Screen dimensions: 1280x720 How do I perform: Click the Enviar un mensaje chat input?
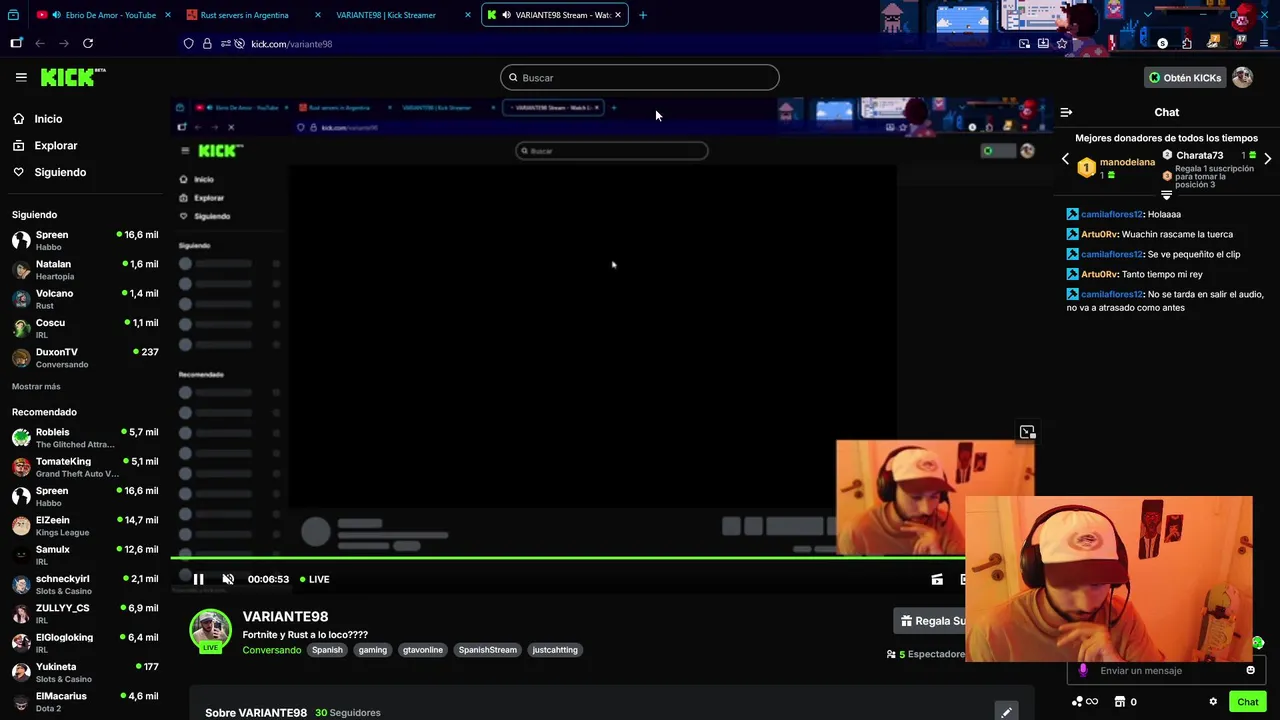click(1165, 671)
